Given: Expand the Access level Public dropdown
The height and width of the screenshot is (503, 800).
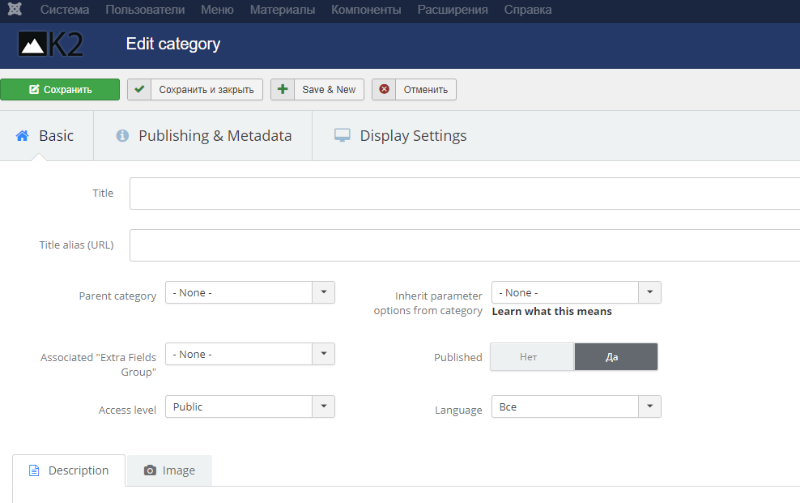Looking at the screenshot, I should point(250,407).
